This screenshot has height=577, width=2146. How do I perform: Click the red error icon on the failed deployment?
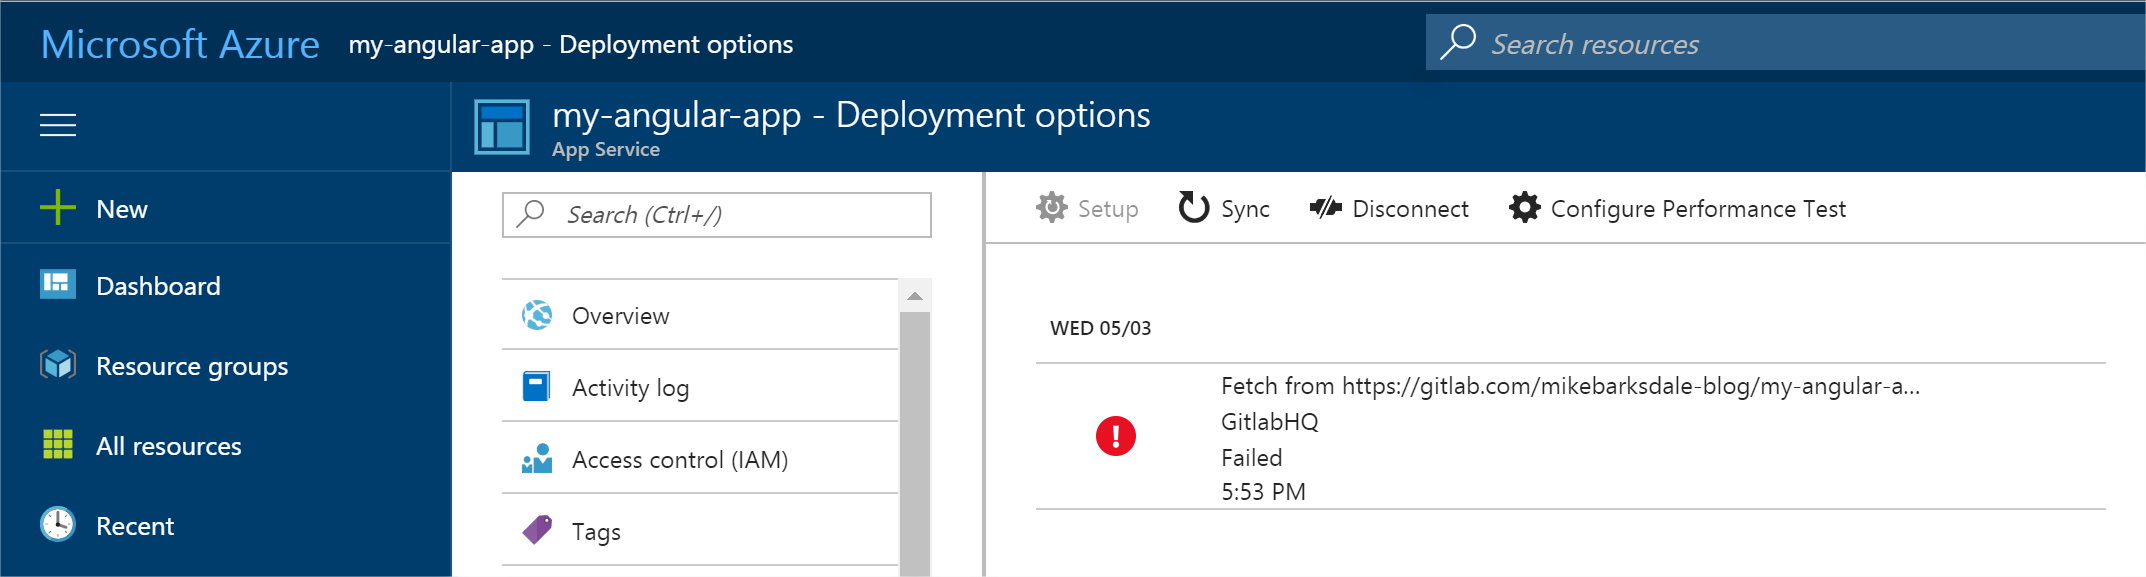pyautogui.click(x=1116, y=436)
